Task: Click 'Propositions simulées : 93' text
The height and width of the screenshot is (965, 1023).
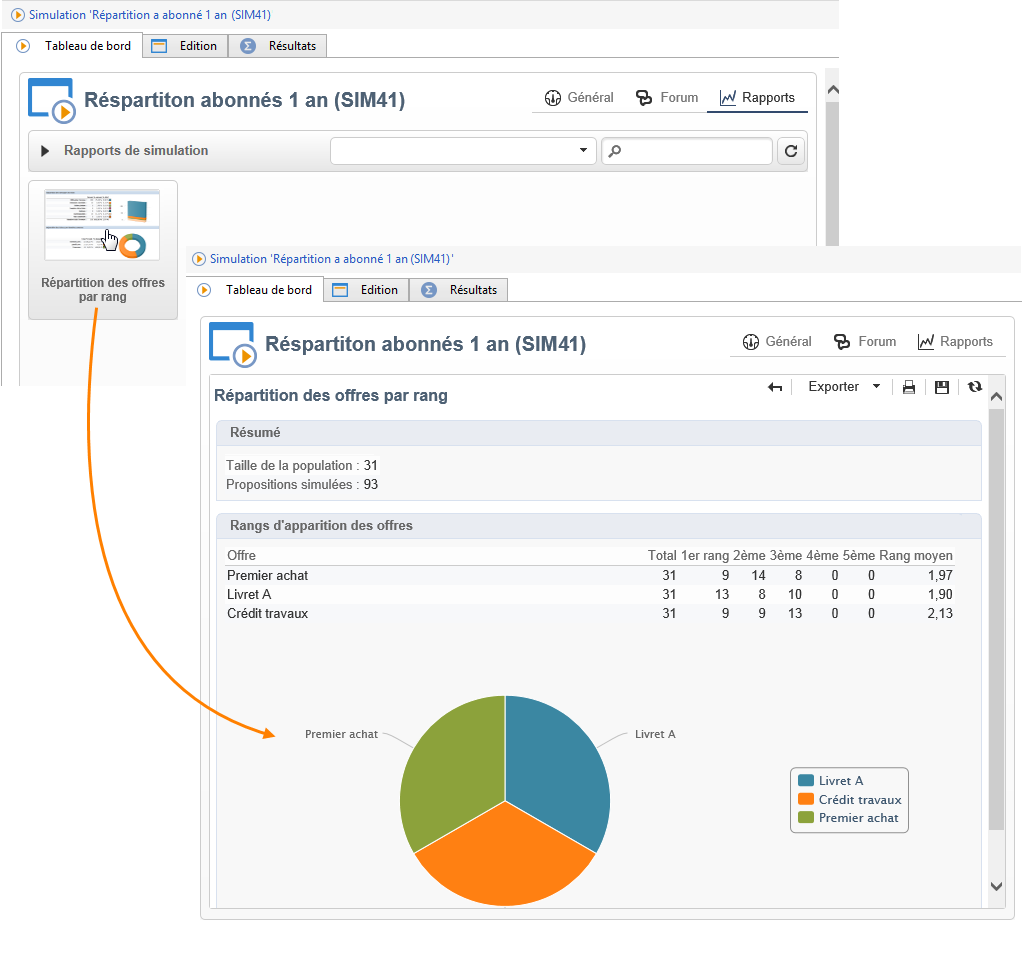Action: pyautogui.click(x=302, y=484)
